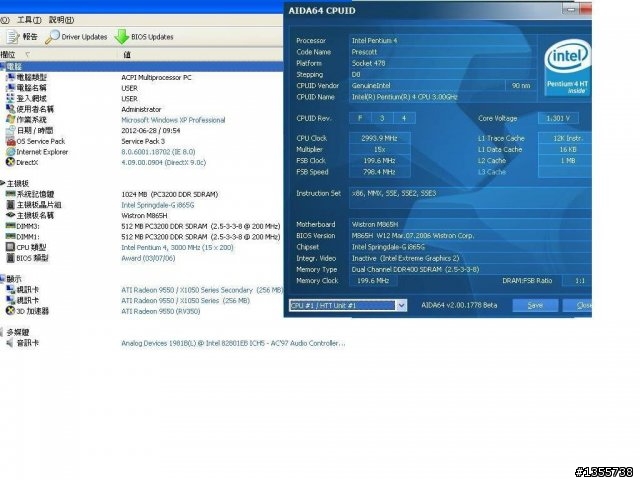Viewport: 640px width, 480px height.
Task: Open Intel Springdale-G i865G link in list
Action: [158, 205]
